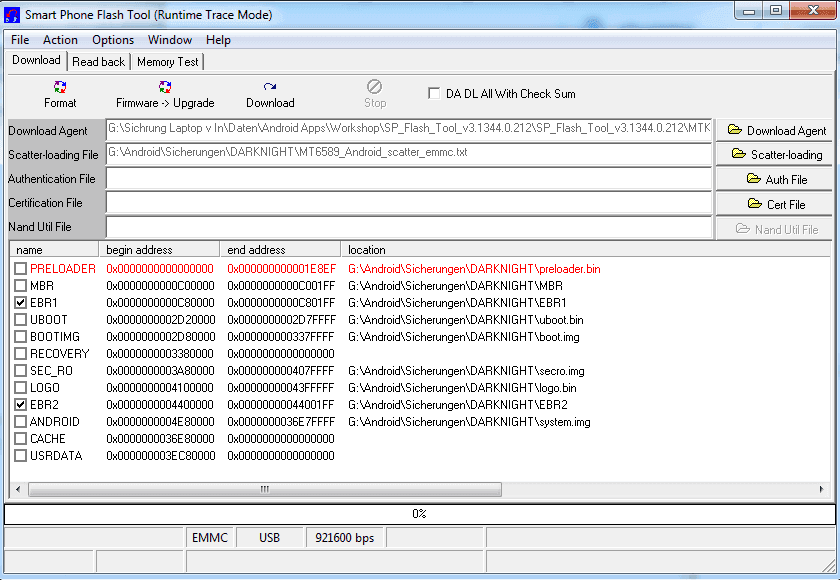Click the Scatter-loading button

coord(774,155)
